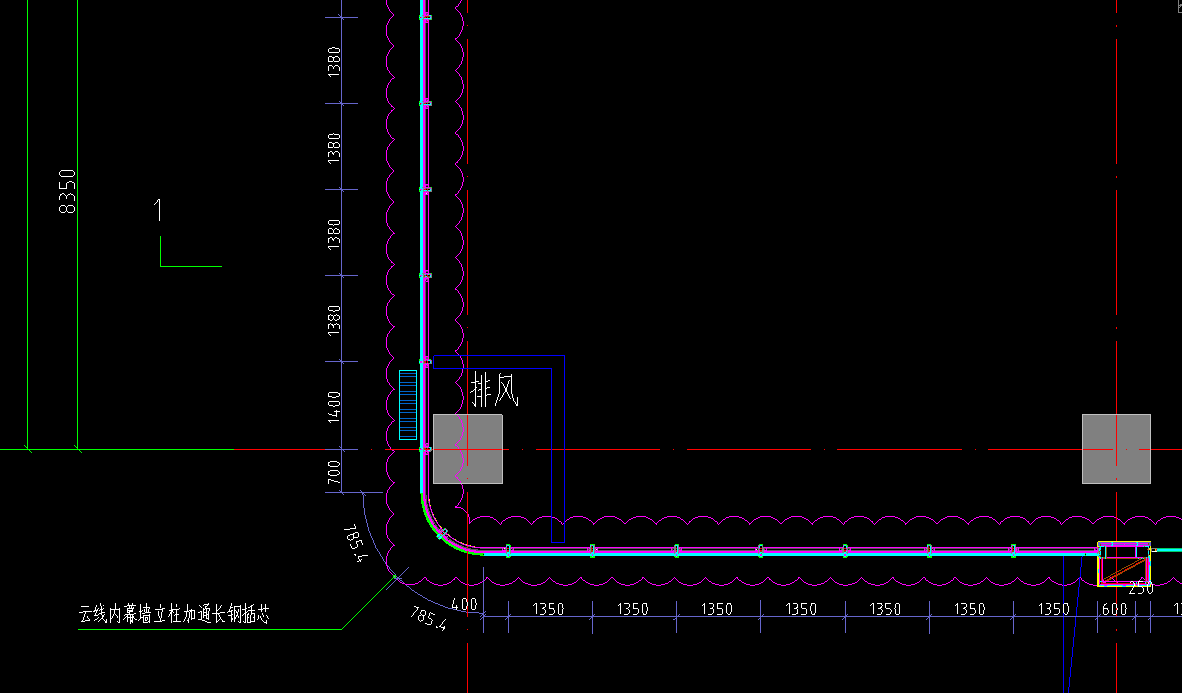Click the blue hatched louver rectangle
Image resolution: width=1182 pixels, height=693 pixels.
pyautogui.click(x=407, y=405)
